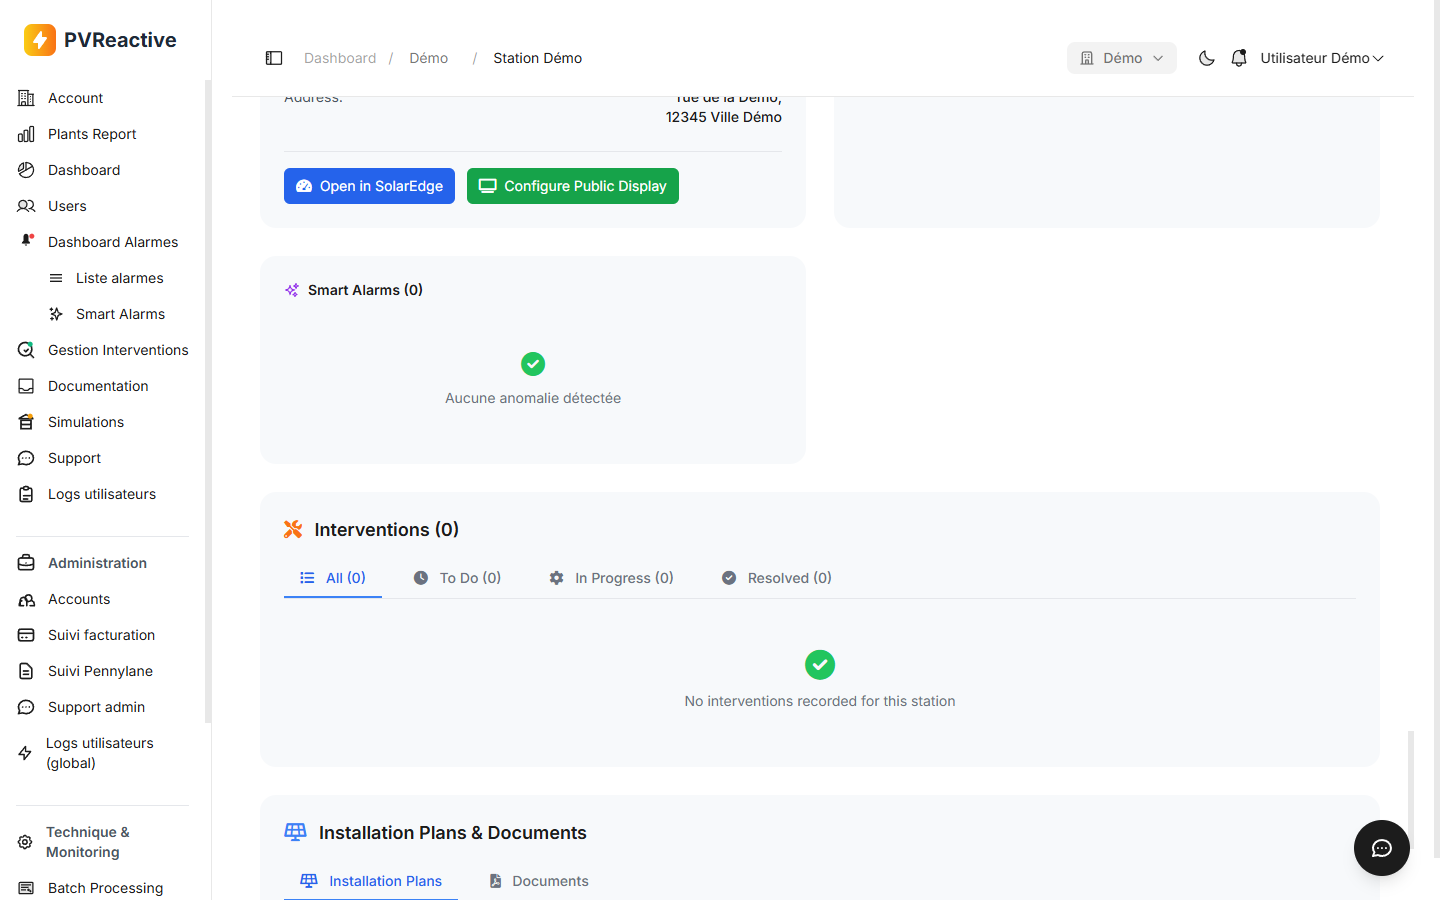Click the PVReactive lightning logo
The height and width of the screenshot is (900, 1440).
(40, 40)
